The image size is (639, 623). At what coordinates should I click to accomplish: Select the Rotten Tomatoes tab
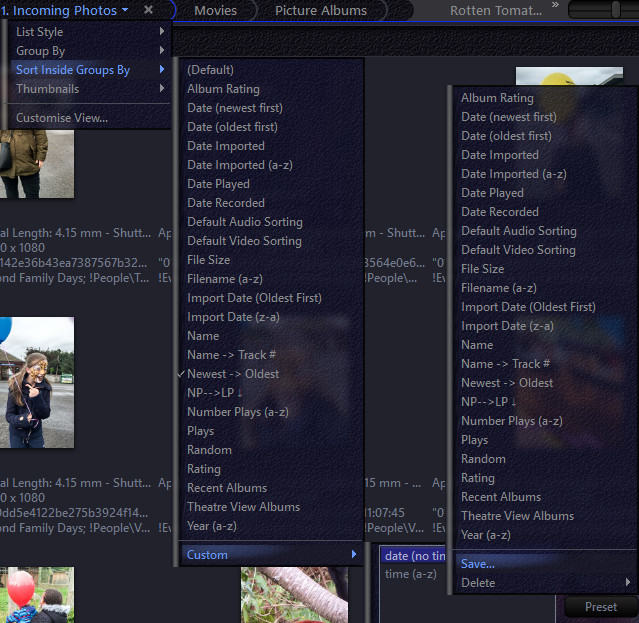point(496,11)
